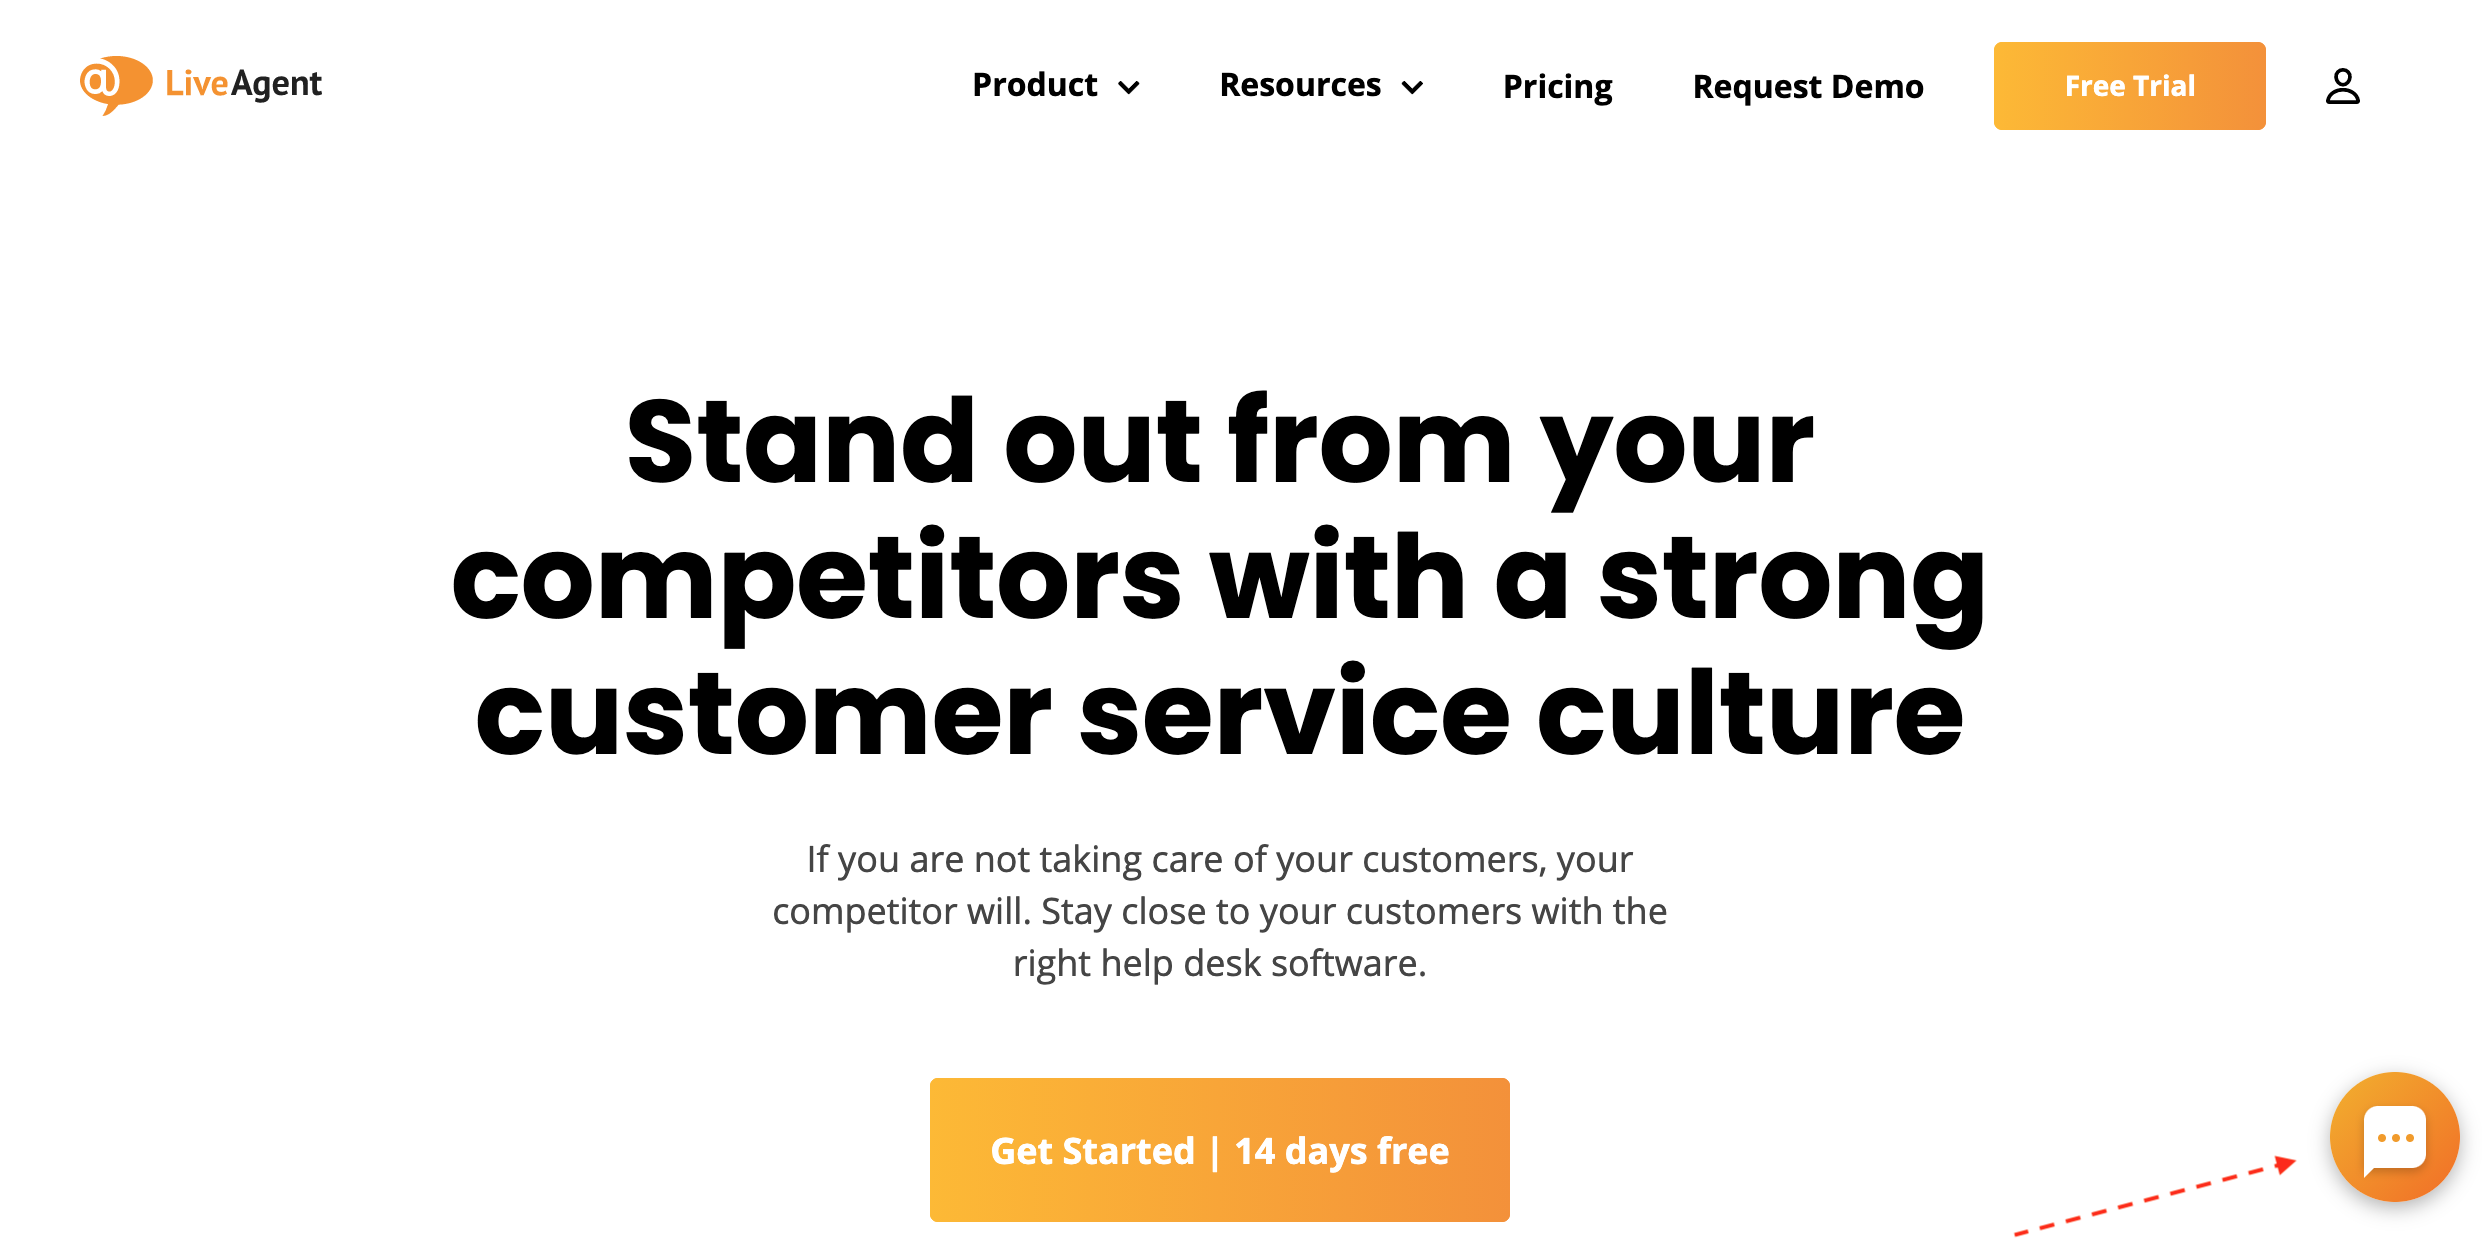Click the orange @ speech bubble logo
This screenshot has height=1238, width=2482.
[x=115, y=84]
